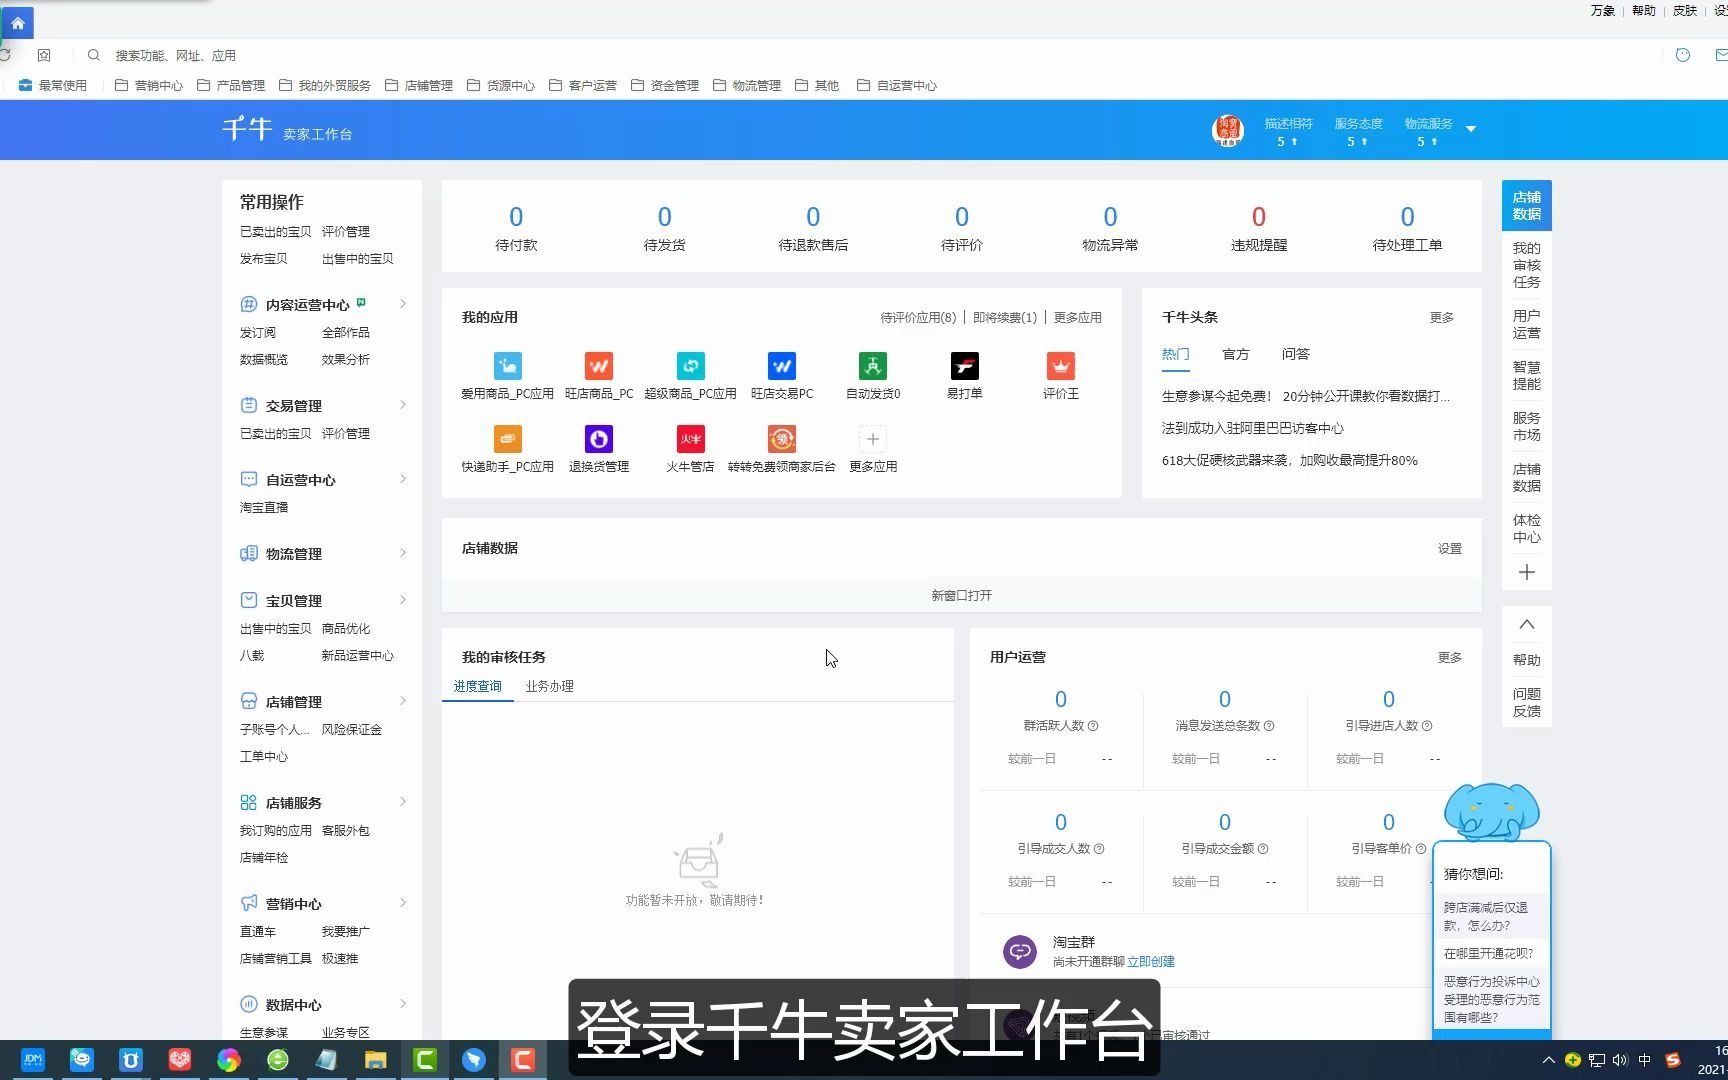
Task: Click the plus icon in the right sidebar
Action: pos(1527,573)
